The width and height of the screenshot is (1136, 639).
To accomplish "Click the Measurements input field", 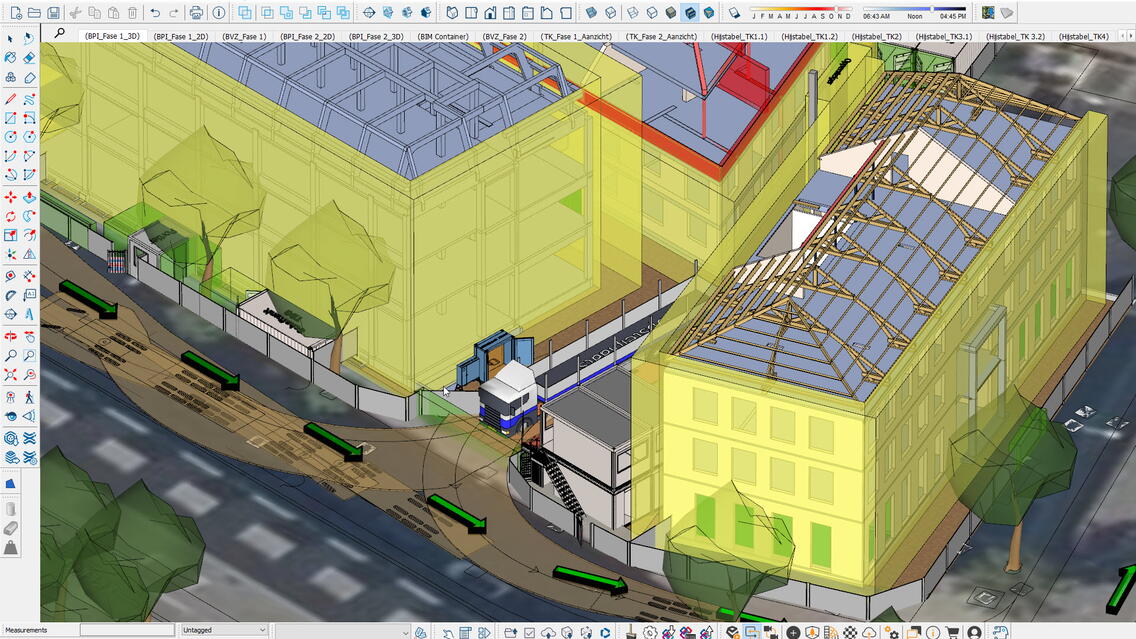I will click(x=127, y=630).
